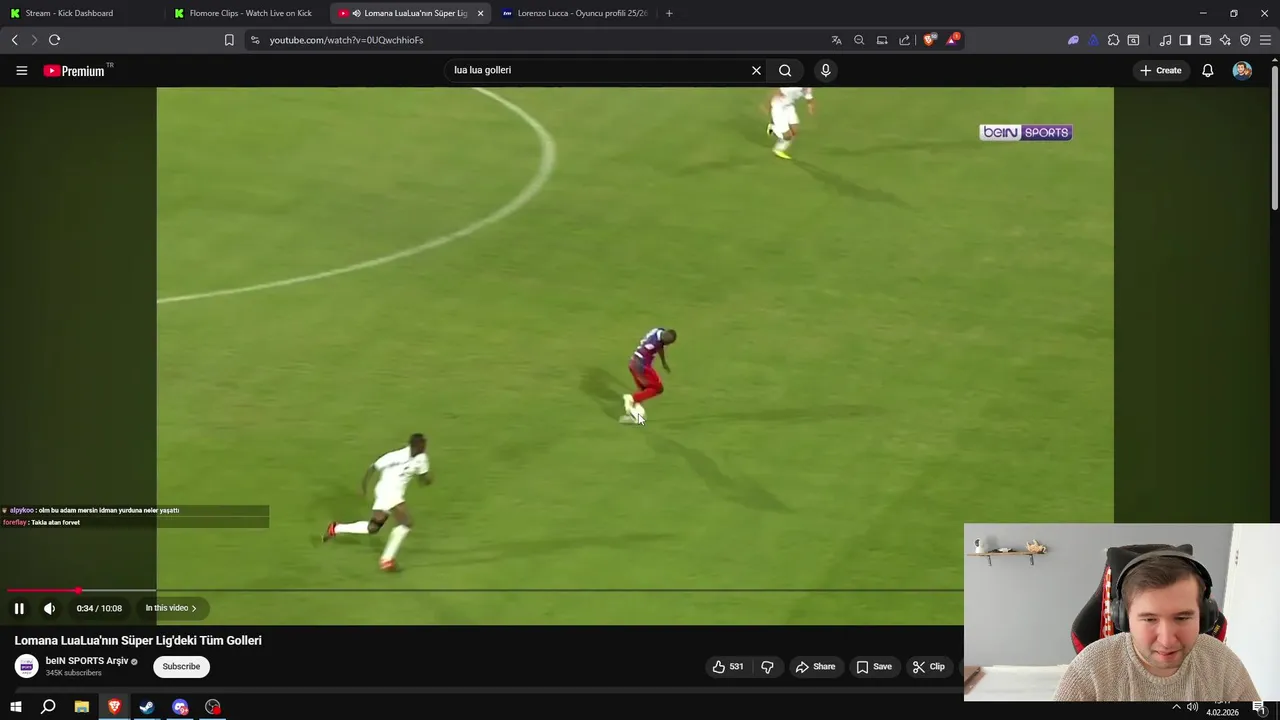Open Steam from the taskbar

(x=147, y=707)
